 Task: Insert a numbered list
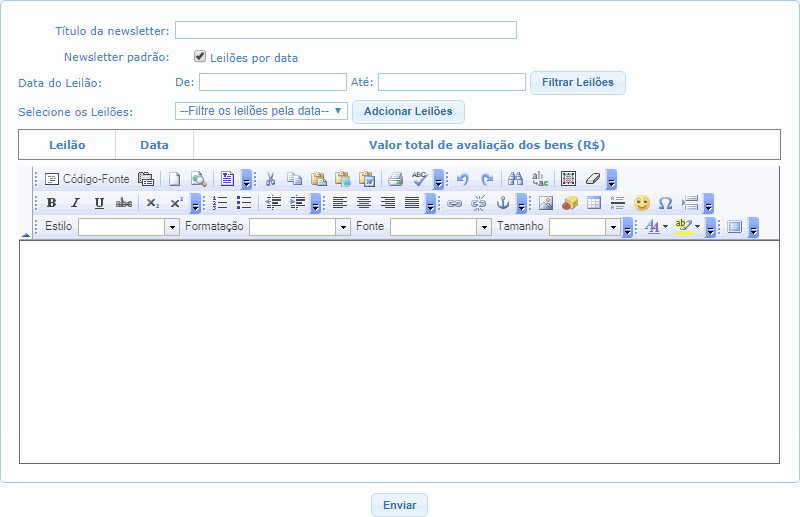tap(220, 203)
